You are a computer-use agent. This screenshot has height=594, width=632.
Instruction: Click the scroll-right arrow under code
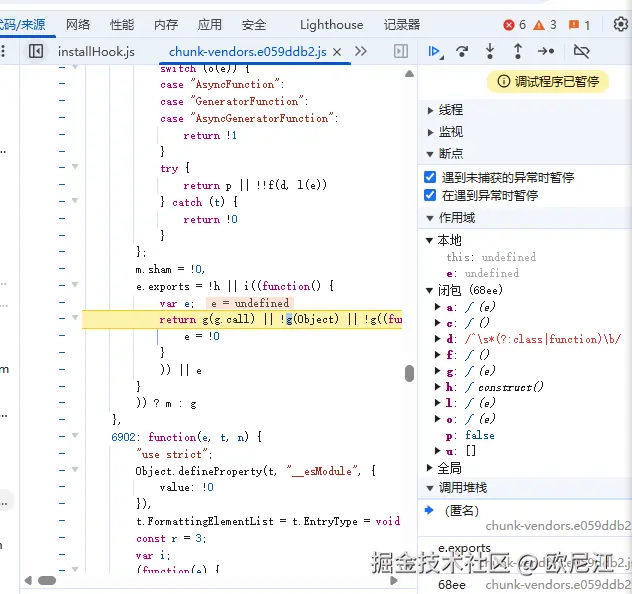[394, 581]
